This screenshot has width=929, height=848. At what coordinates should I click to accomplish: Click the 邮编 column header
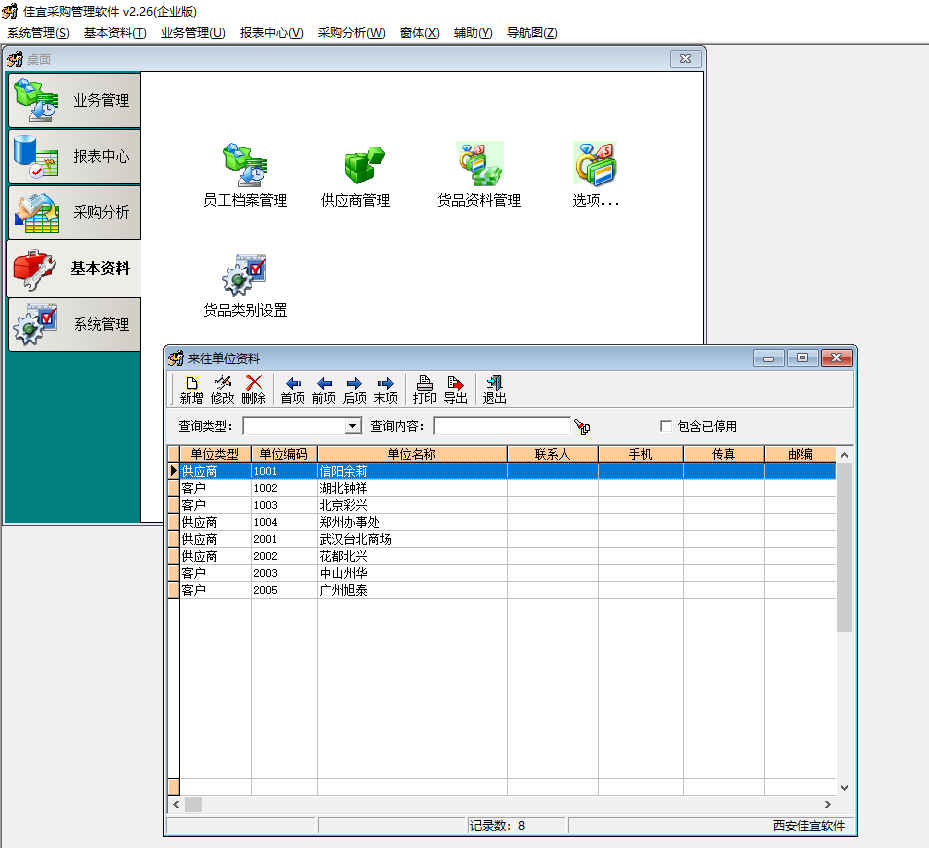800,454
